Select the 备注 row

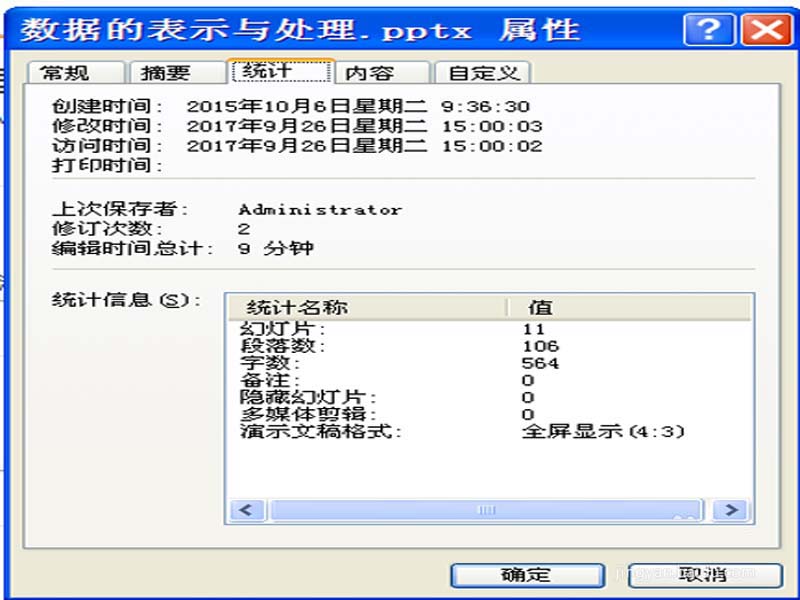[489, 380]
